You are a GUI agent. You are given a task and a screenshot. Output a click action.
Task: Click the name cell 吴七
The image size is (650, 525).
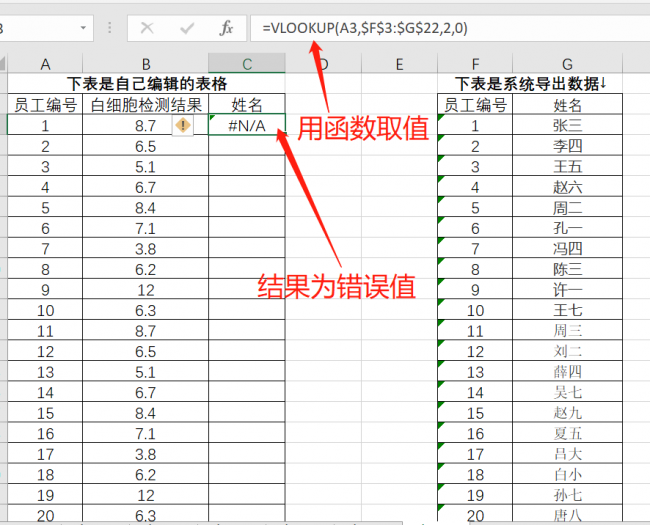click(x=568, y=392)
